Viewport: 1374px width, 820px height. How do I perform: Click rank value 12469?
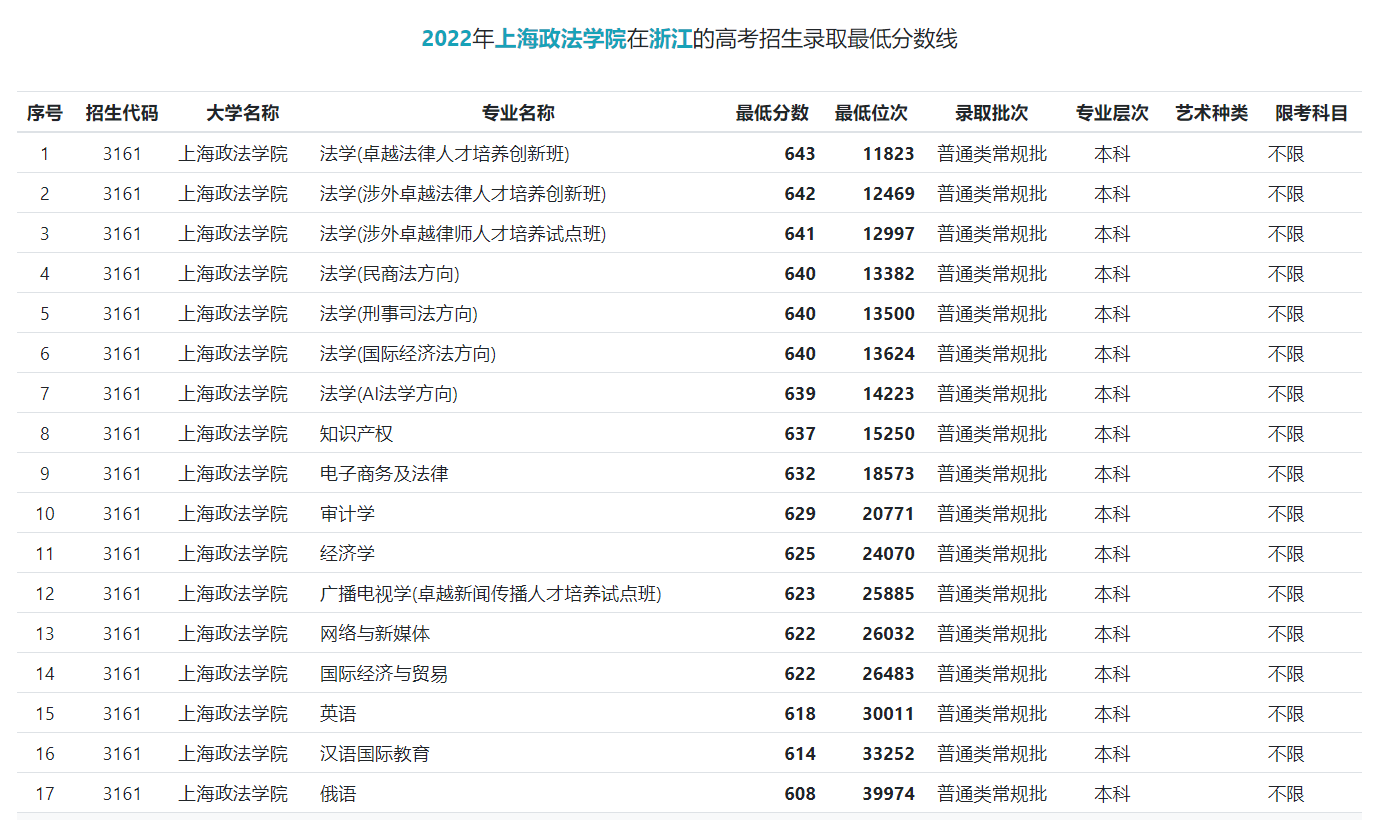pyautogui.click(x=889, y=194)
